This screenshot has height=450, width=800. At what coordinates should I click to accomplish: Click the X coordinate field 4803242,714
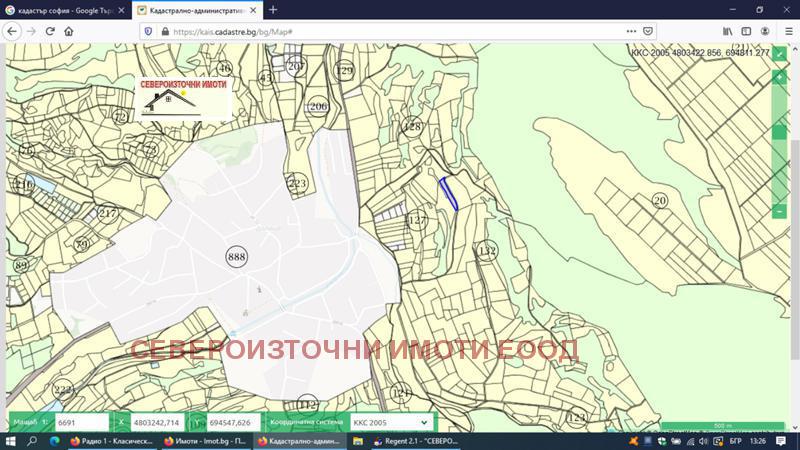pyautogui.click(x=157, y=423)
